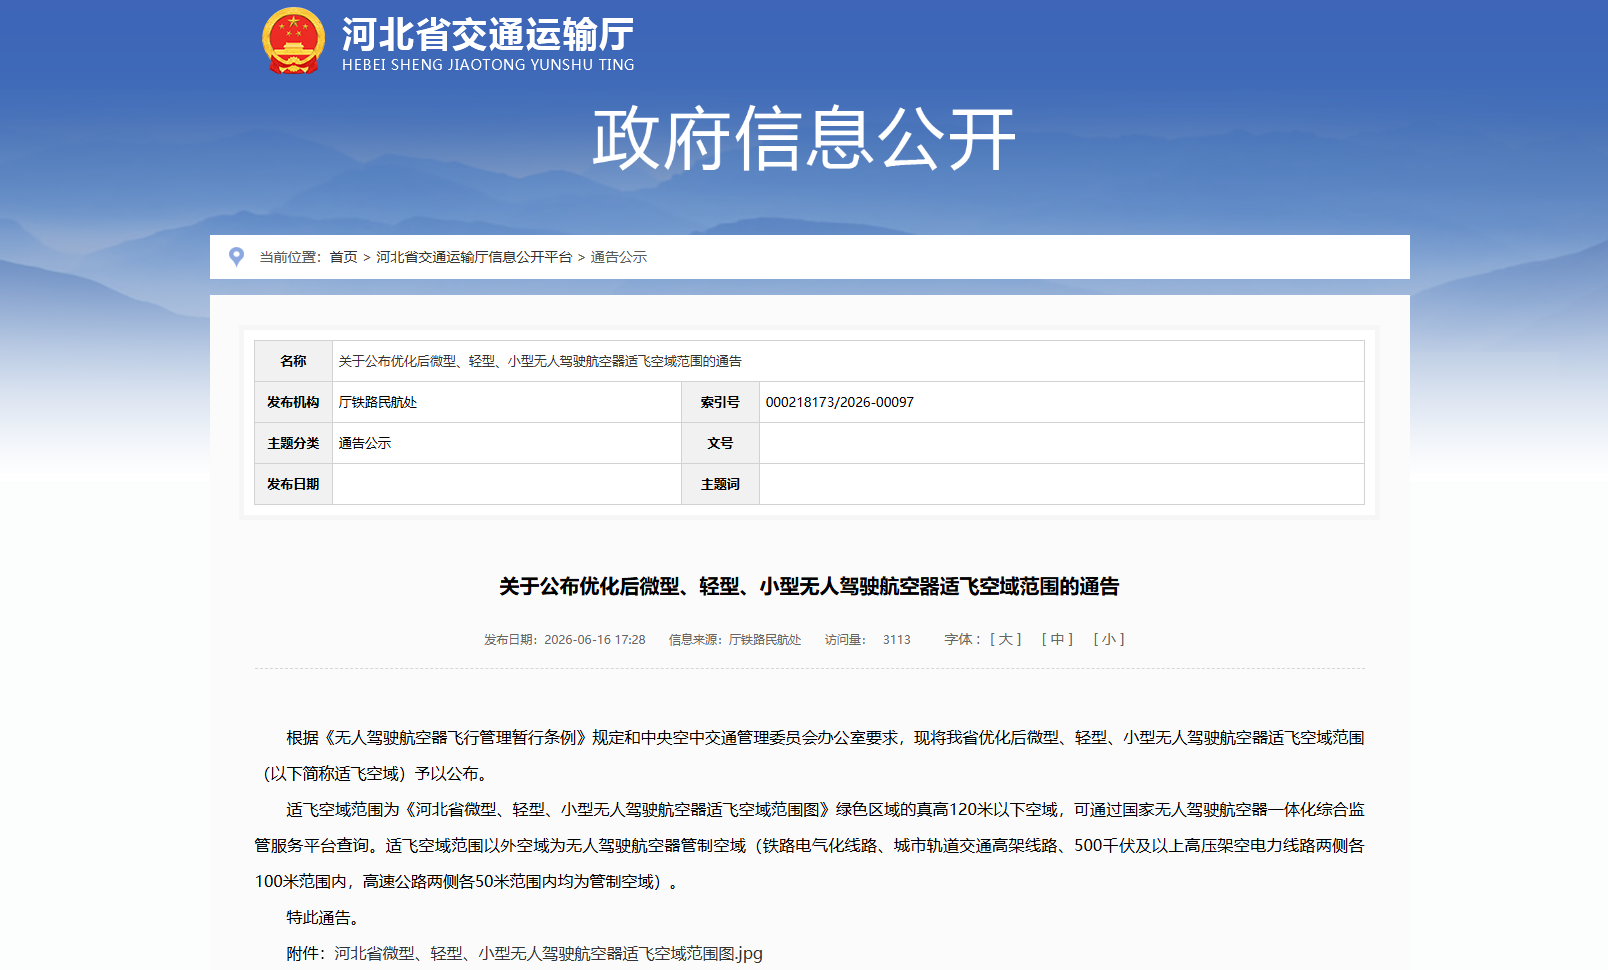Click the 文号 label cell
Image resolution: width=1608 pixels, height=970 pixels.
tap(720, 443)
